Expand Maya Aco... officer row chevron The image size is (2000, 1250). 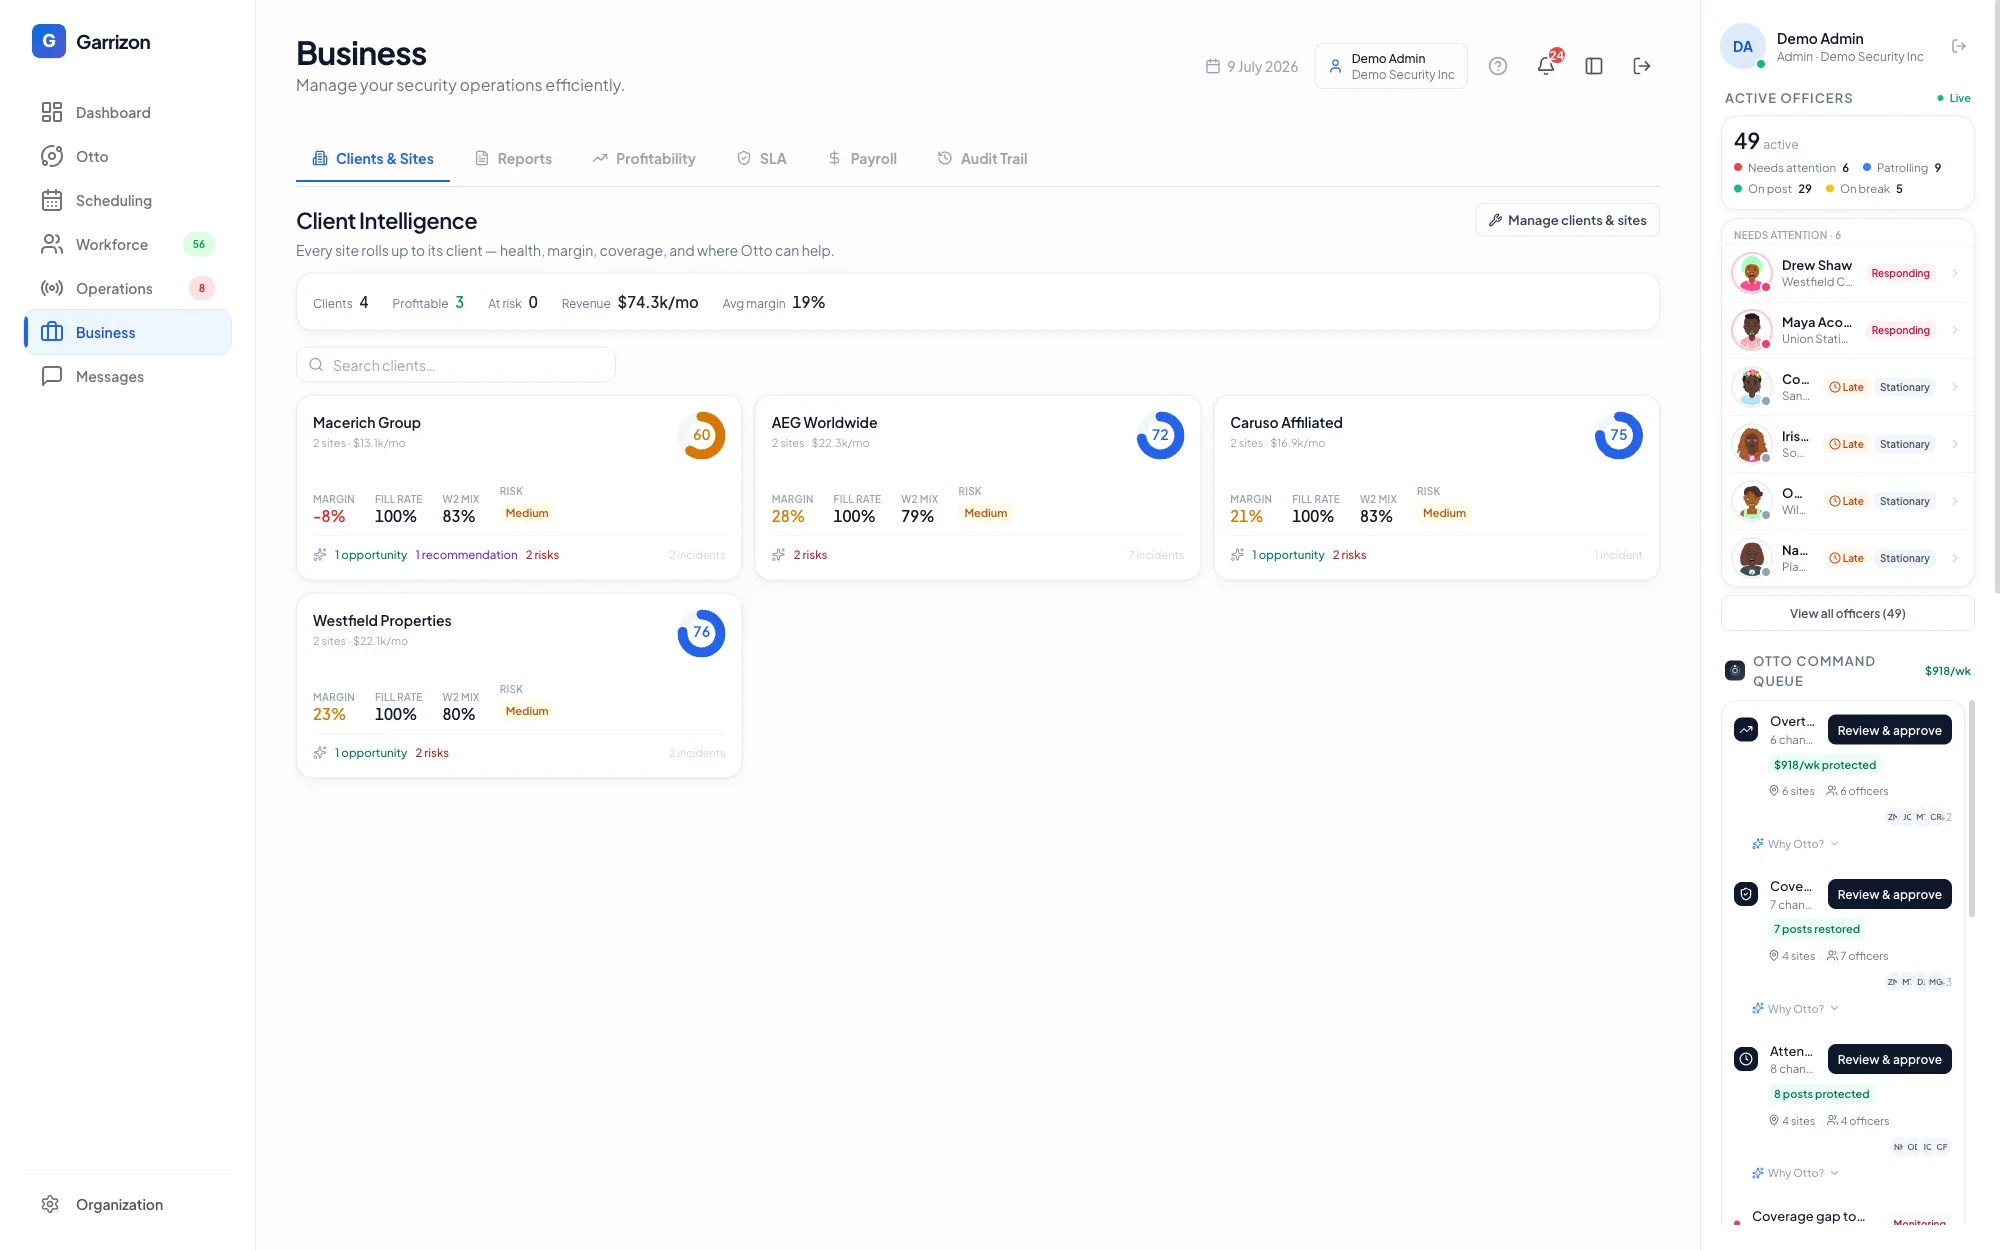(x=1955, y=330)
